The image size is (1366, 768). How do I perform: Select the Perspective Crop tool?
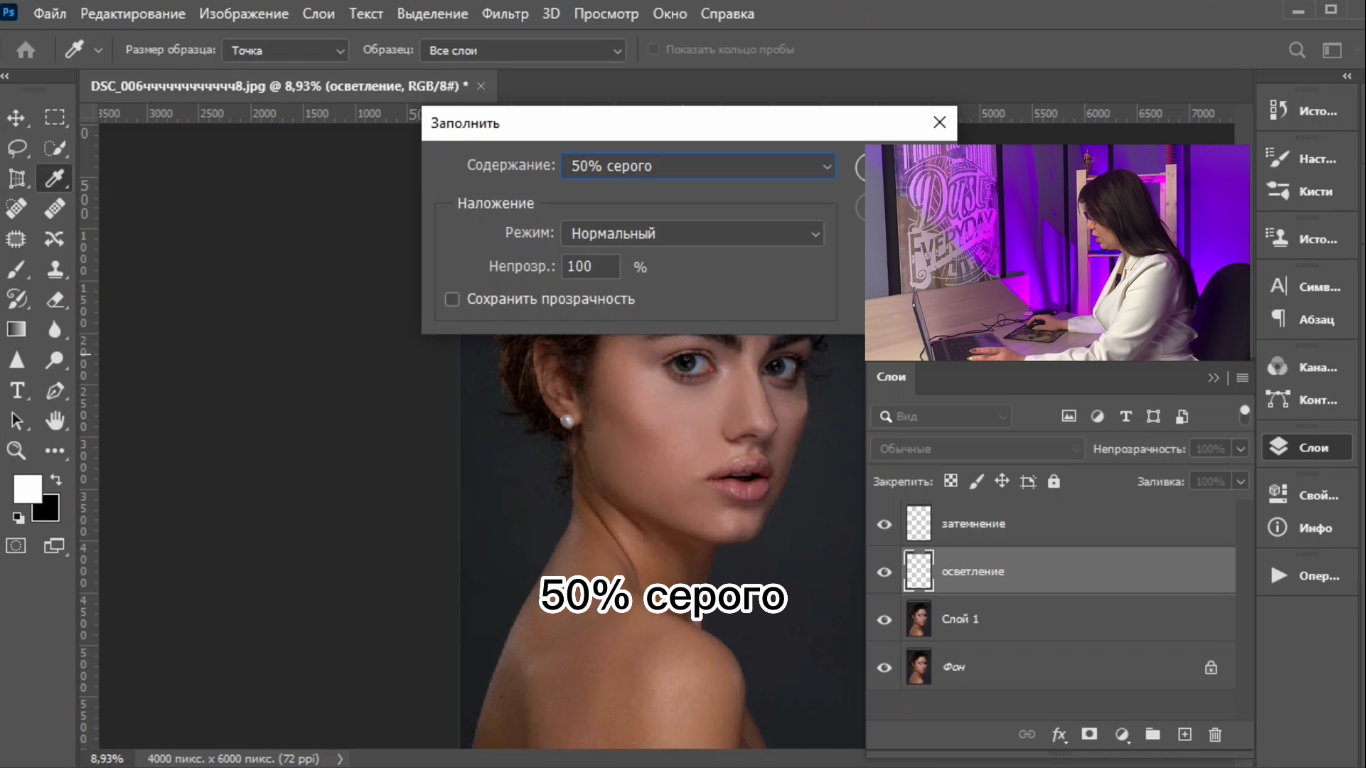pyautogui.click(x=17, y=178)
